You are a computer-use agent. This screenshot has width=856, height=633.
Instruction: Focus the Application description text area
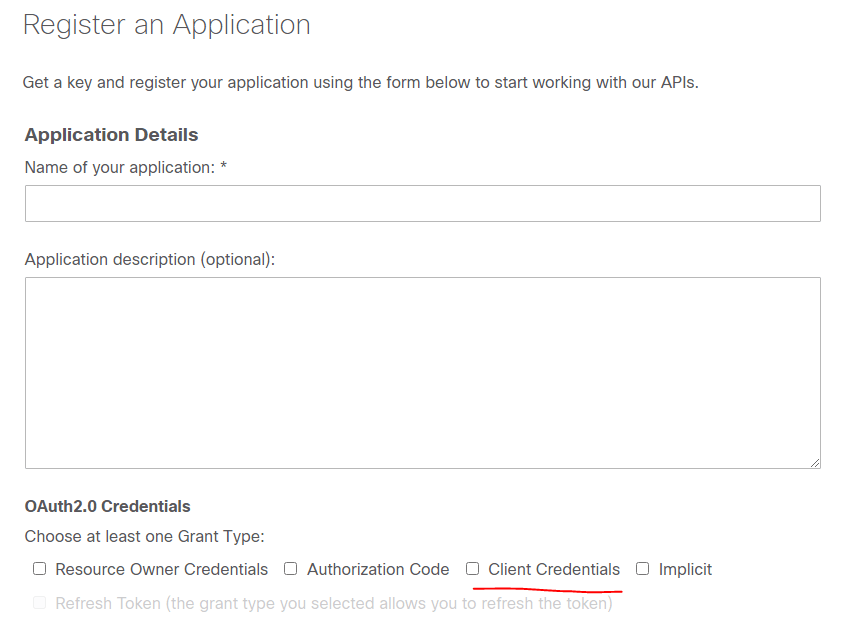pos(422,373)
